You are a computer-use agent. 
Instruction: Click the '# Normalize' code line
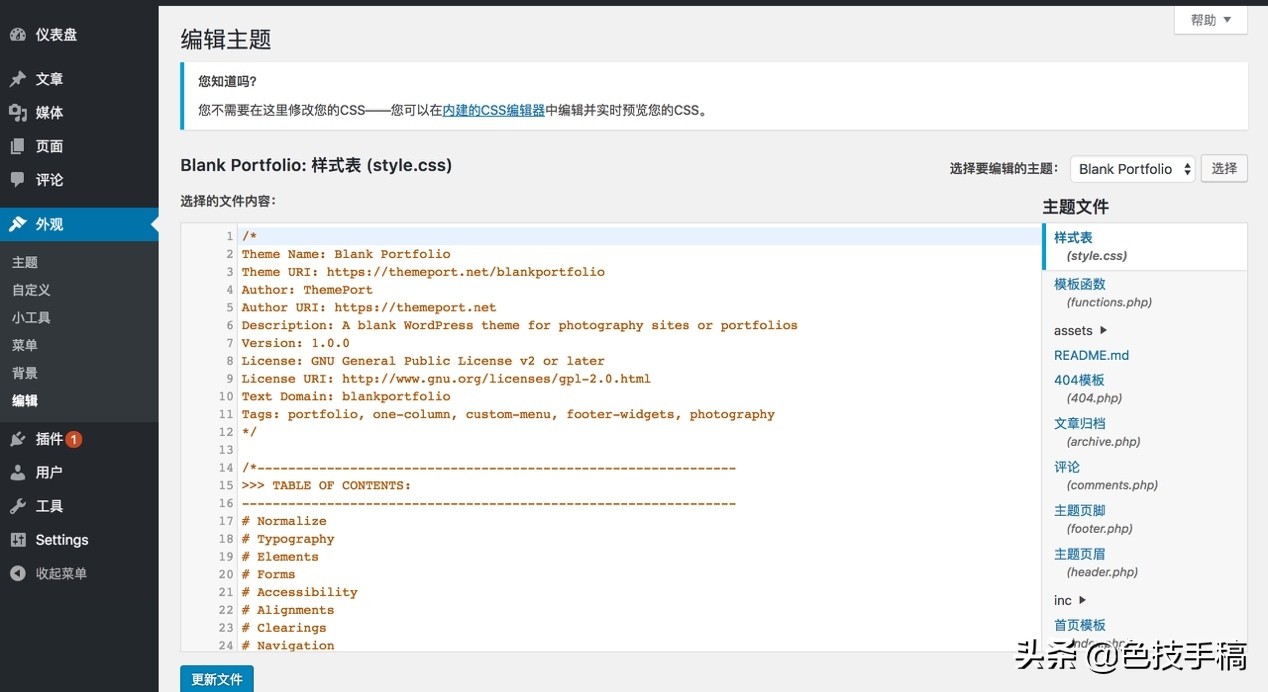pos(284,521)
